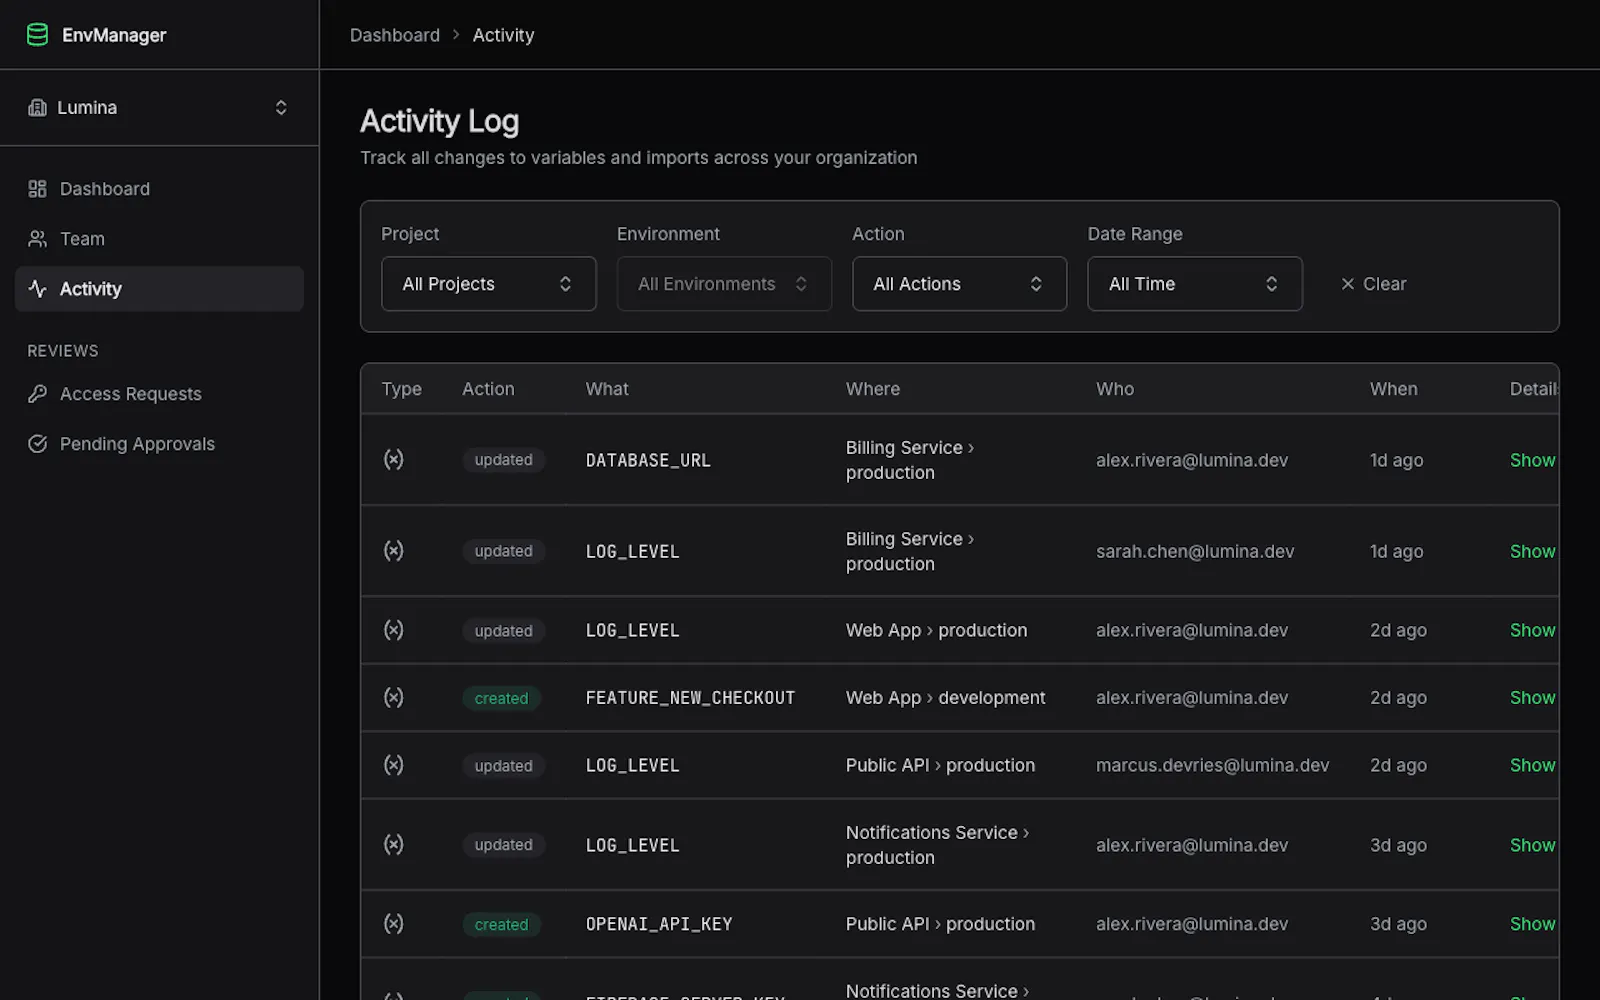Click the X icon beside Clear
This screenshot has width=1600, height=1000.
[x=1348, y=284]
